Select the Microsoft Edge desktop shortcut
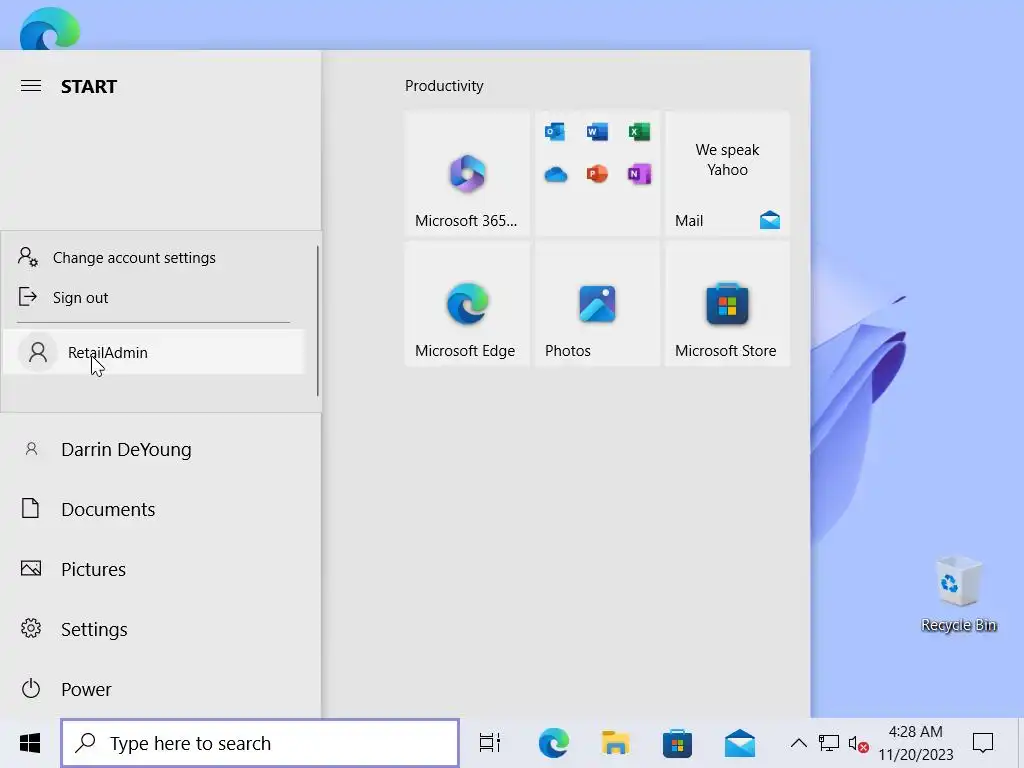The height and width of the screenshot is (768, 1024). tap(50, 29)
